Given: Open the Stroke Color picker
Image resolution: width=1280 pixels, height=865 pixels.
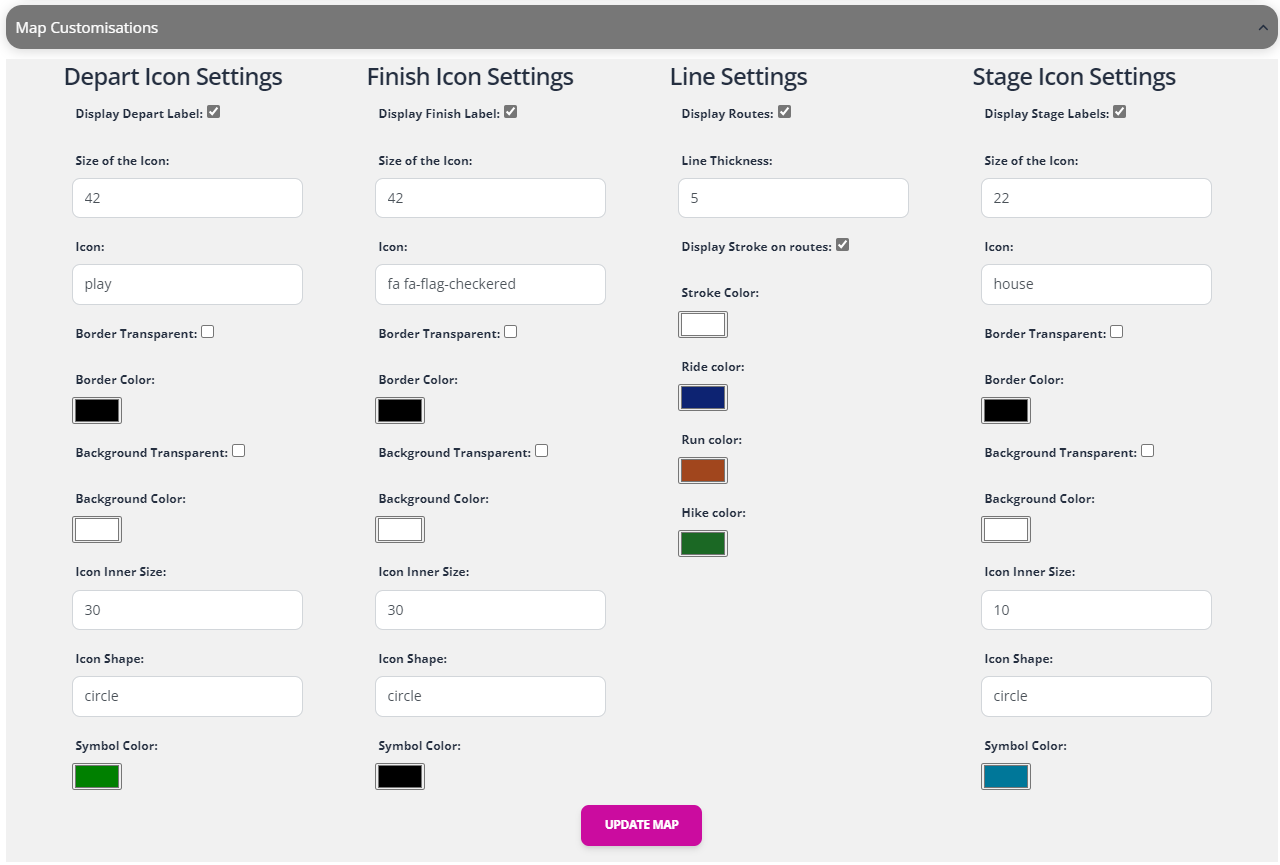Looking at the screenshot, I should [703, 324].
